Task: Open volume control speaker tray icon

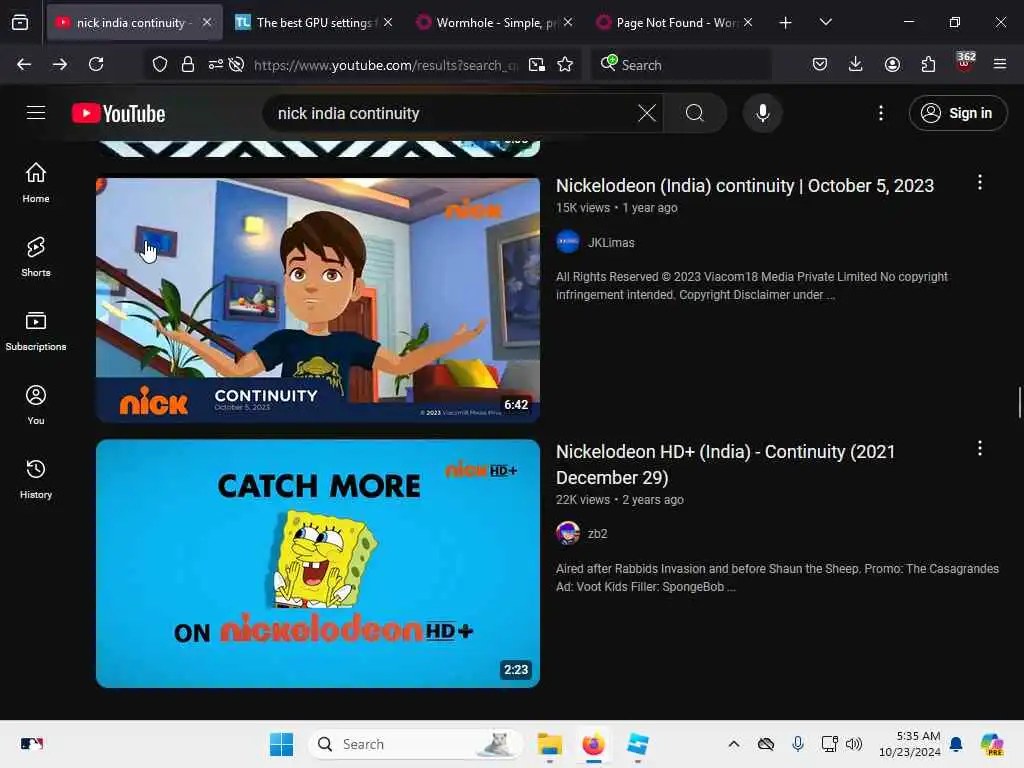Action: [854, 744]
